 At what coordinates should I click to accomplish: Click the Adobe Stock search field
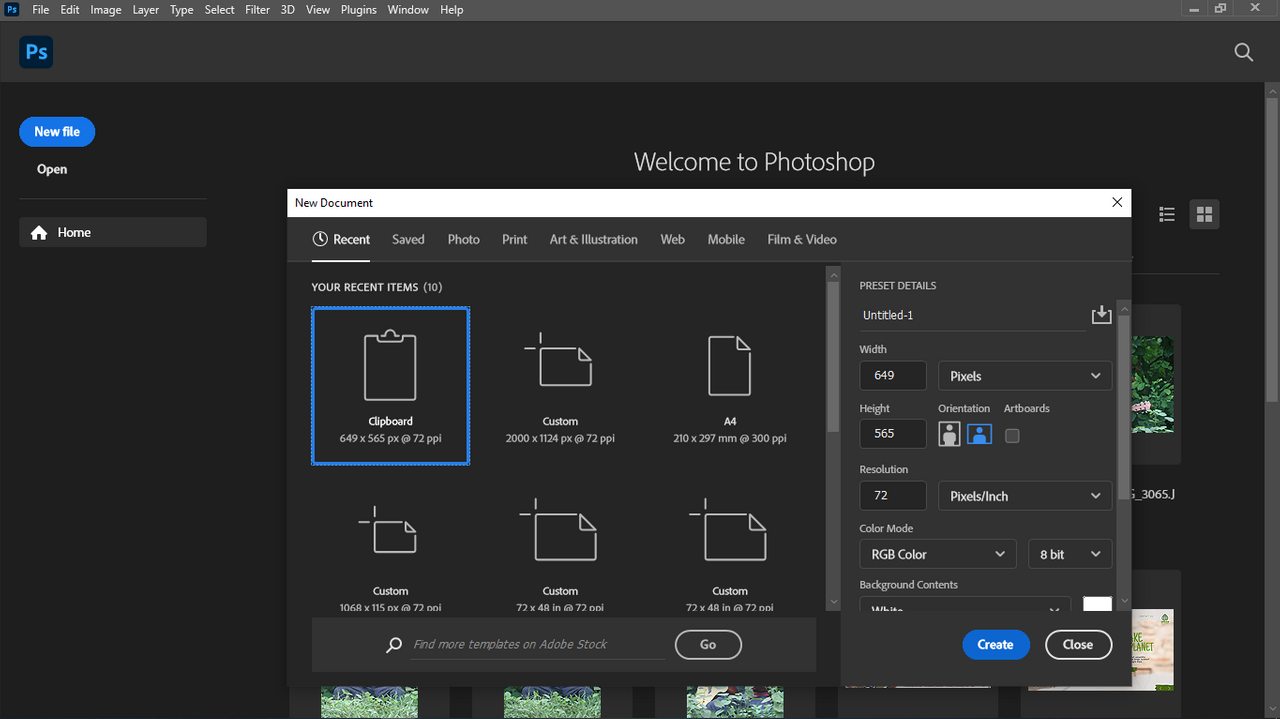tap(538, 645)
